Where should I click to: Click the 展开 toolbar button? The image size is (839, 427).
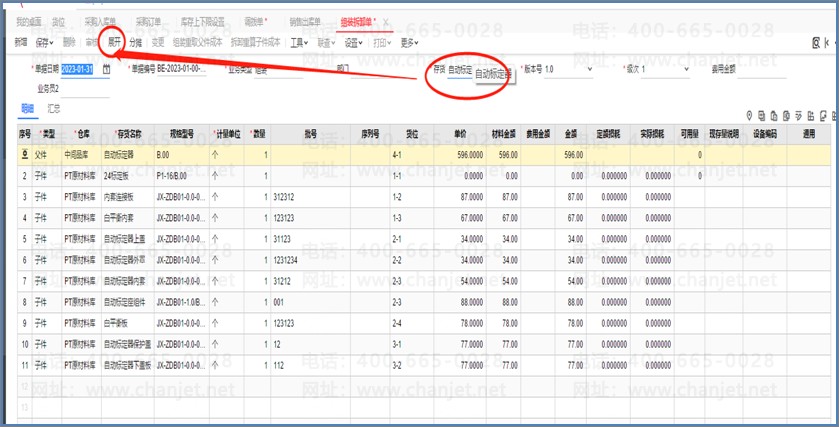click(x=114, y=42)
